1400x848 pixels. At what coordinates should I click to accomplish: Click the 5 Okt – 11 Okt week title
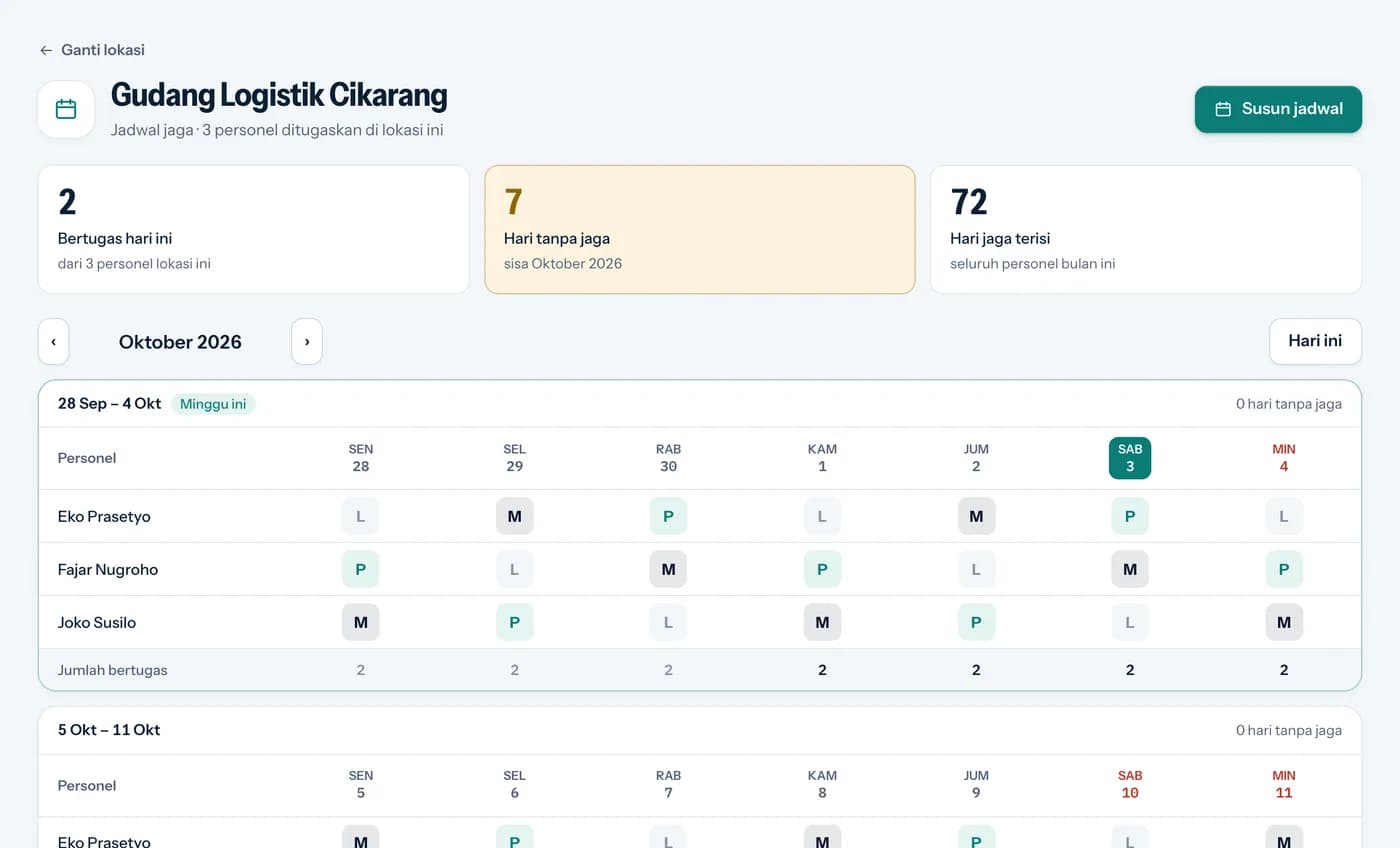point(109,730)
